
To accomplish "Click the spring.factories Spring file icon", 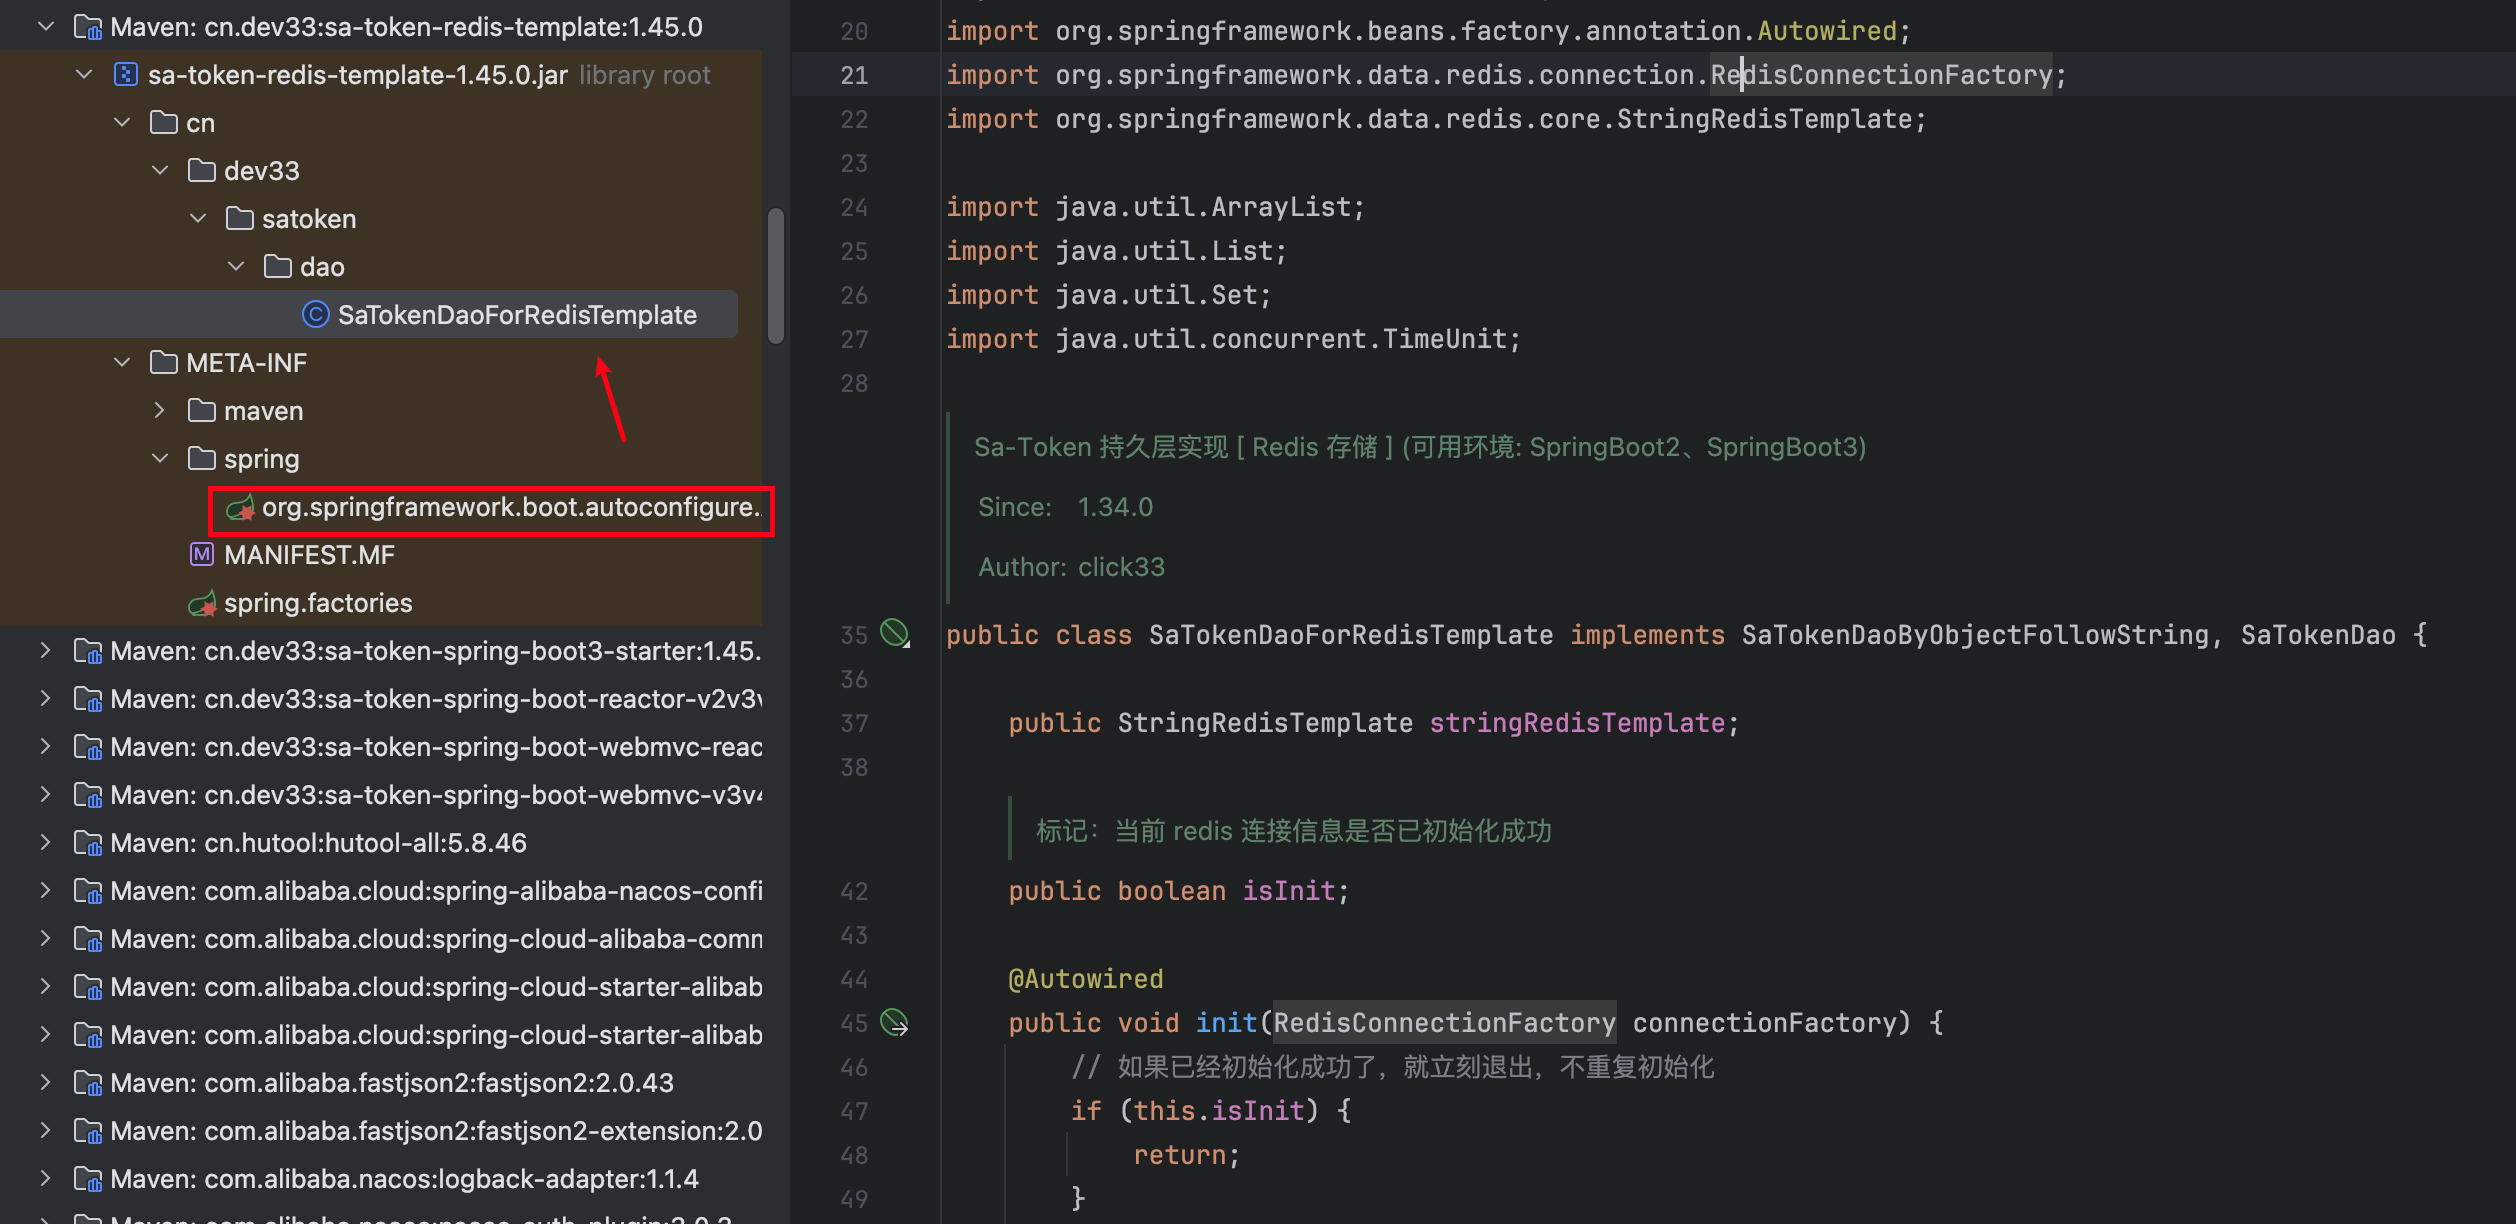I will [202, 603].
